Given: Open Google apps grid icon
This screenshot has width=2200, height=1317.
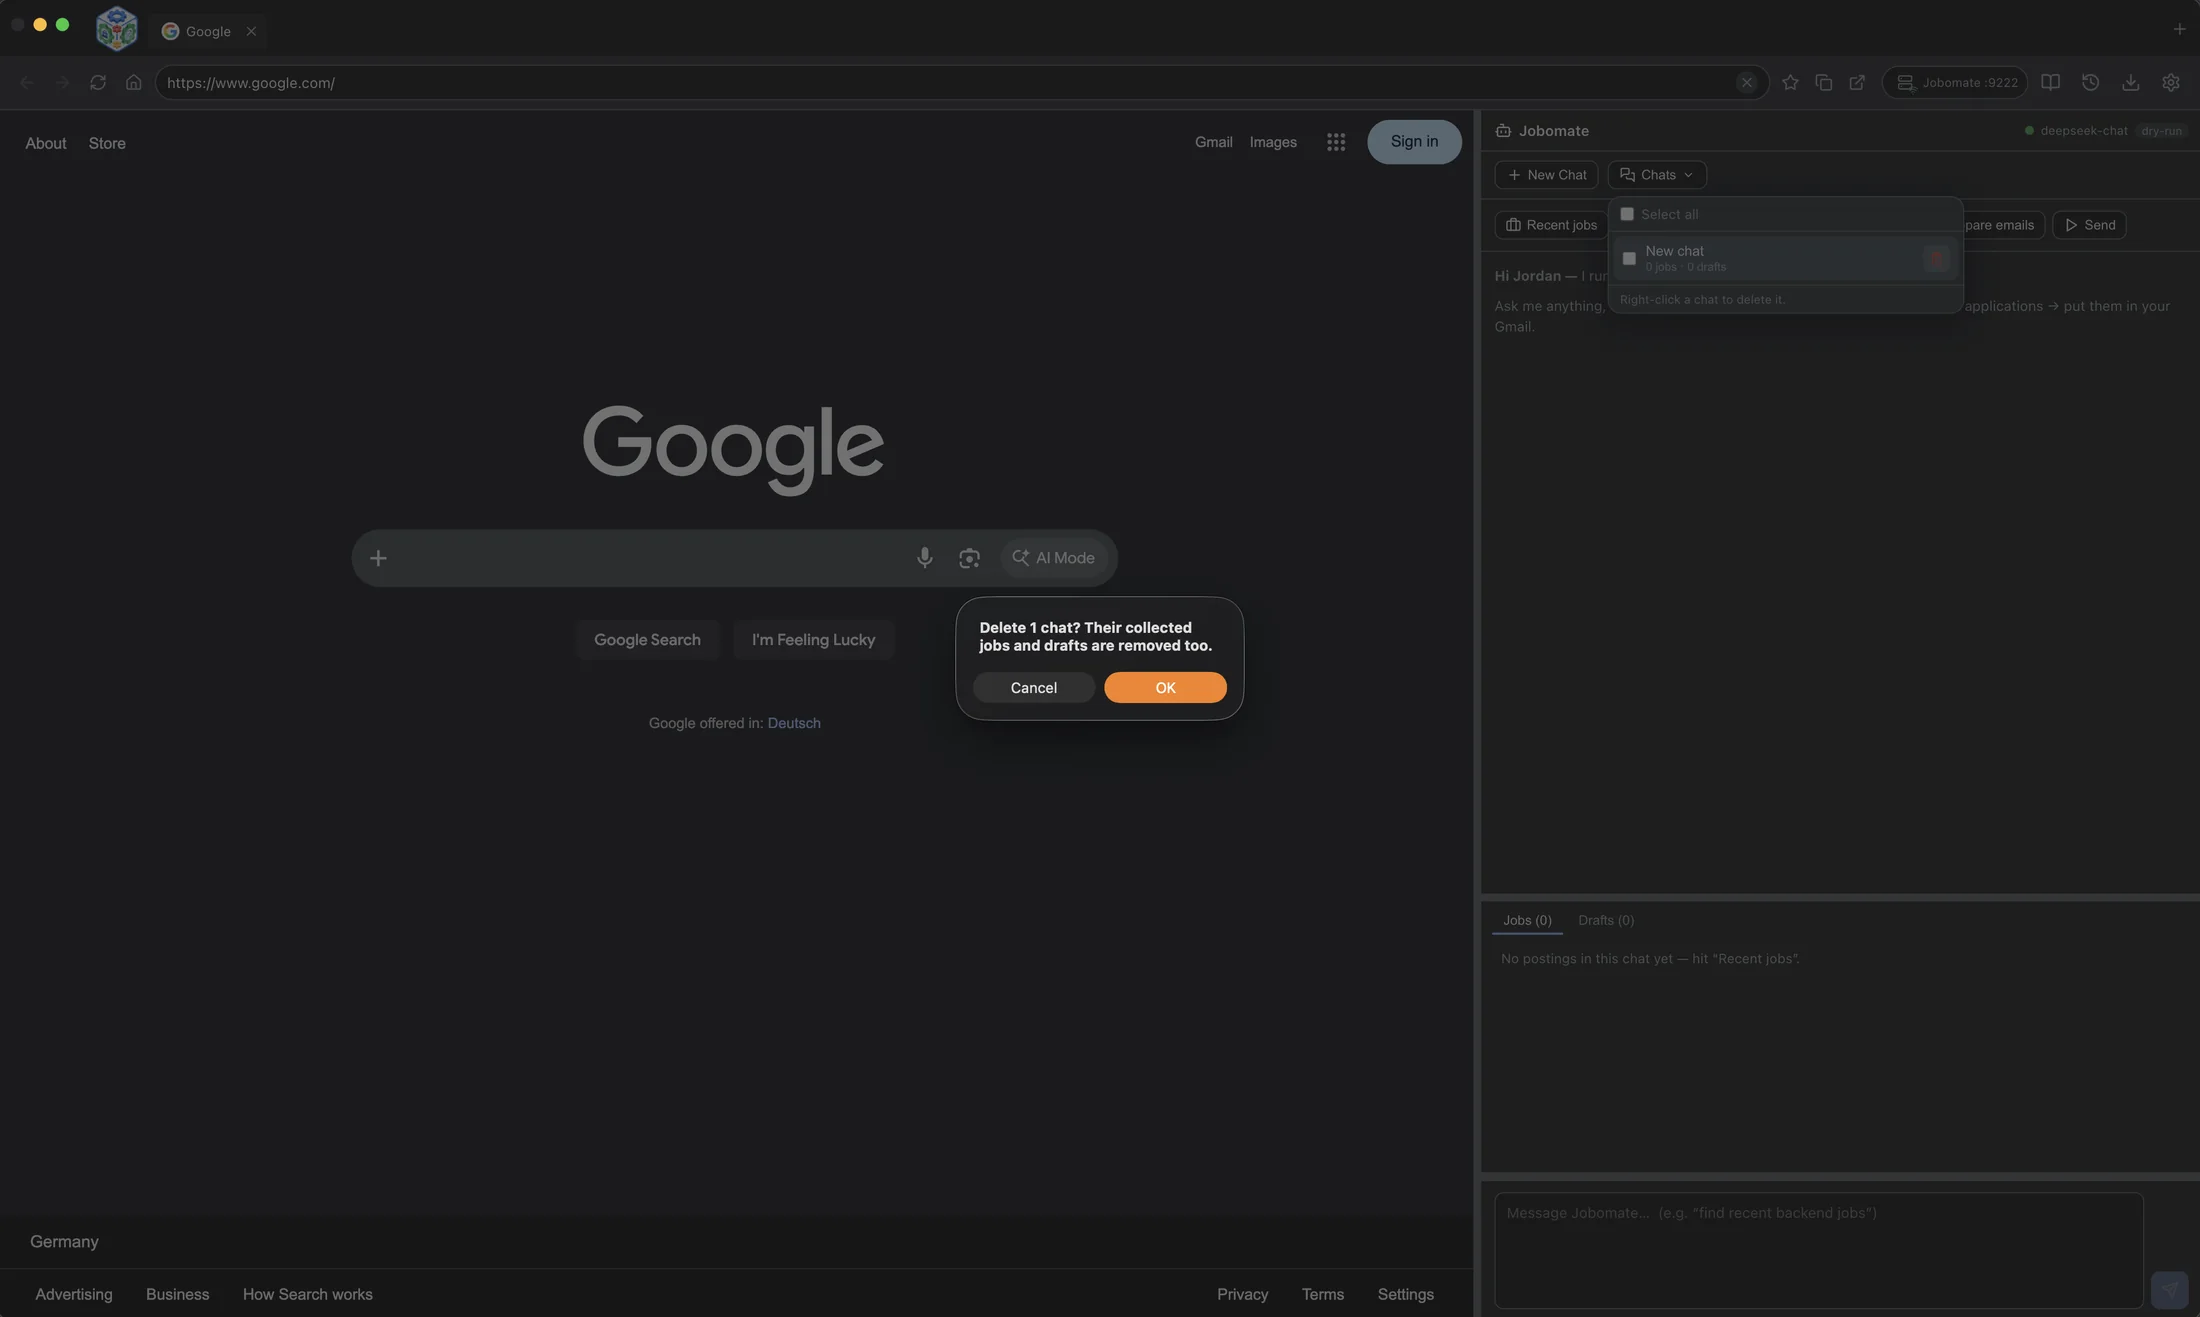Looking at the screenshot, I should pos(1336,142).
